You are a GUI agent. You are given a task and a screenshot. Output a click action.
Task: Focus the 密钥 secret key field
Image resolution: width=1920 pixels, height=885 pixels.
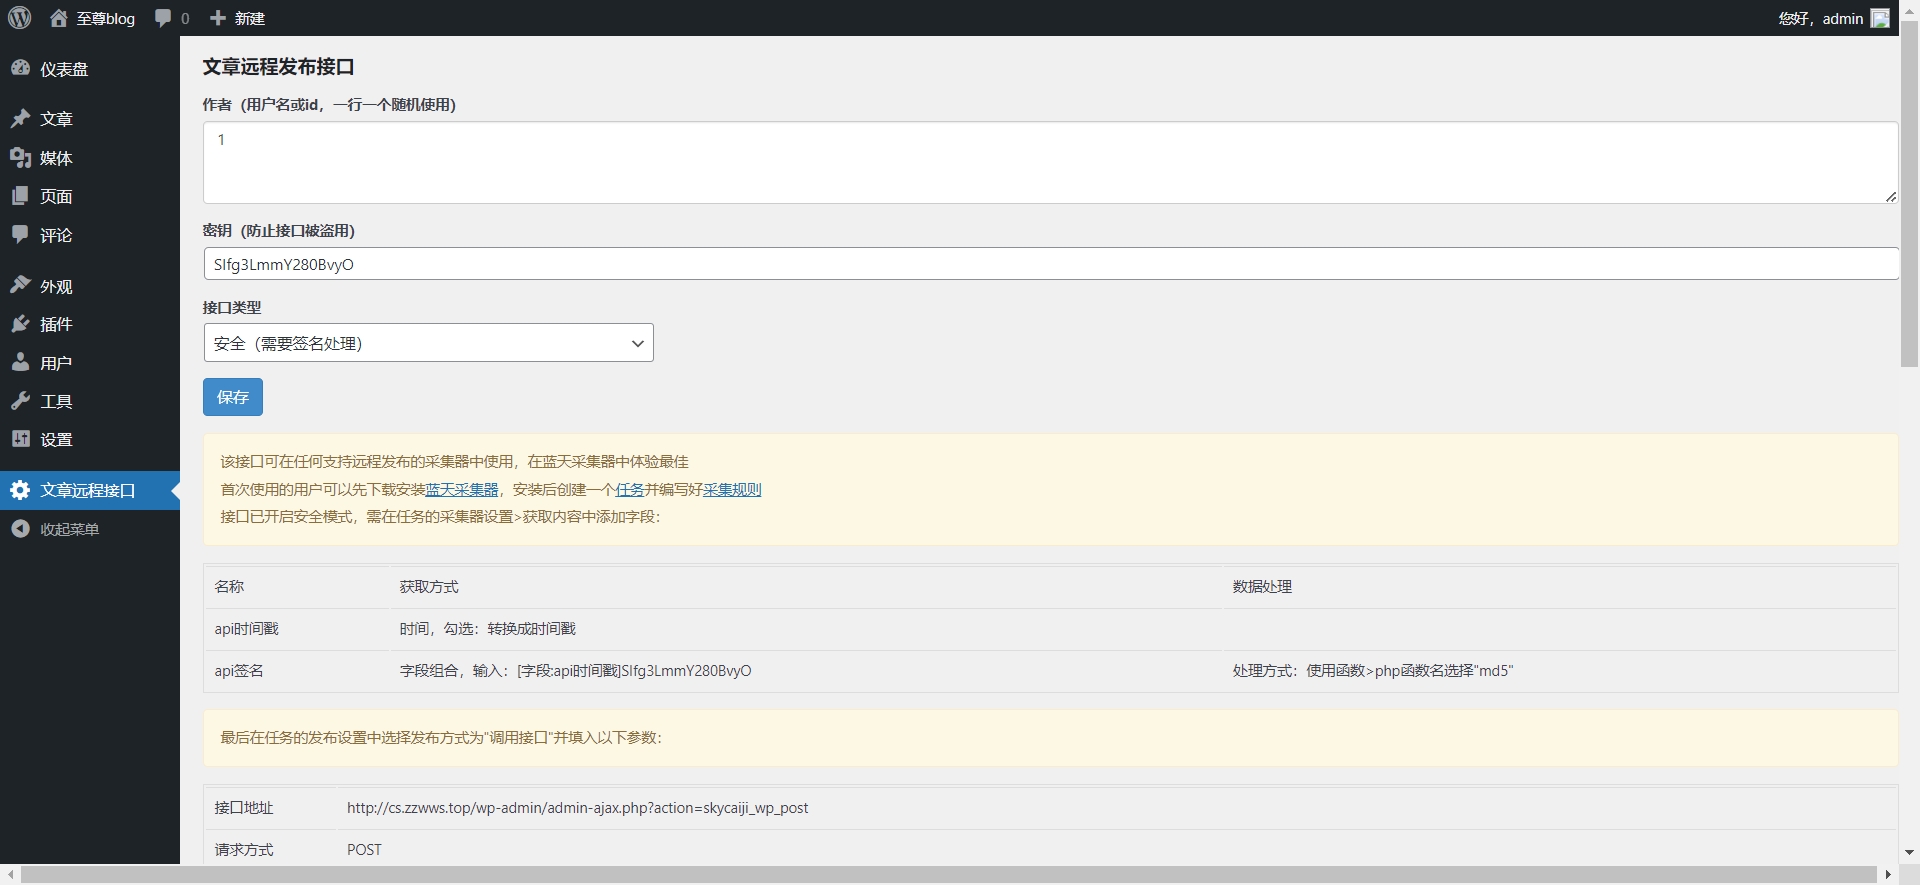pos(1050,264)
